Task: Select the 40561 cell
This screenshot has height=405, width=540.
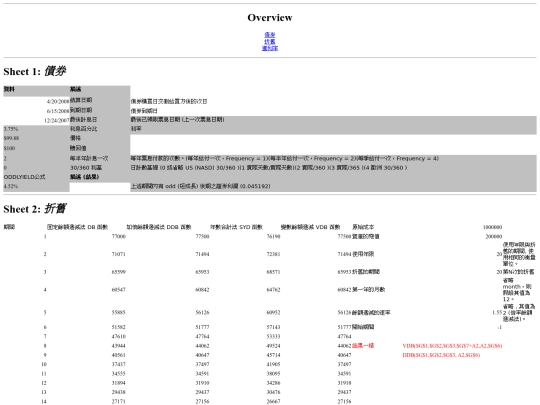Action: click(118, 355)
